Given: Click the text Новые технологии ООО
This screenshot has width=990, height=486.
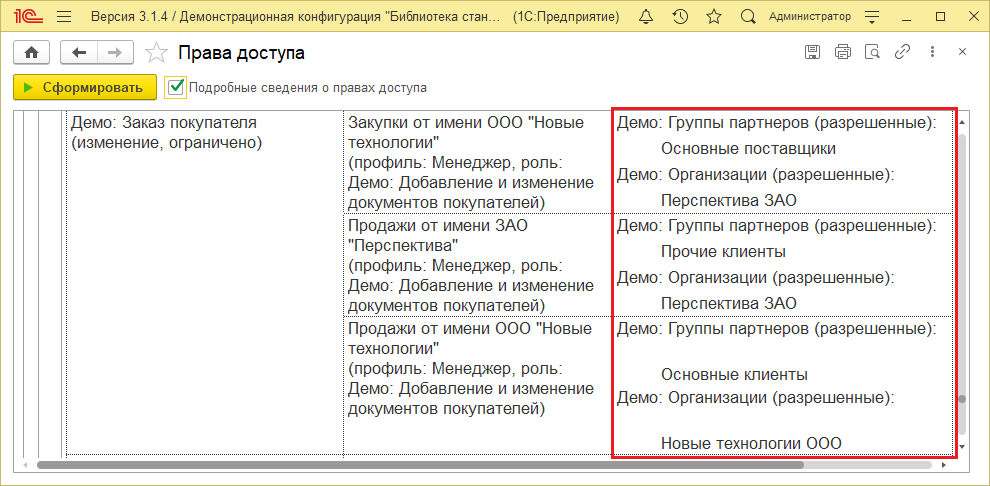Looking at the screenshot, I should coord(751,443).
